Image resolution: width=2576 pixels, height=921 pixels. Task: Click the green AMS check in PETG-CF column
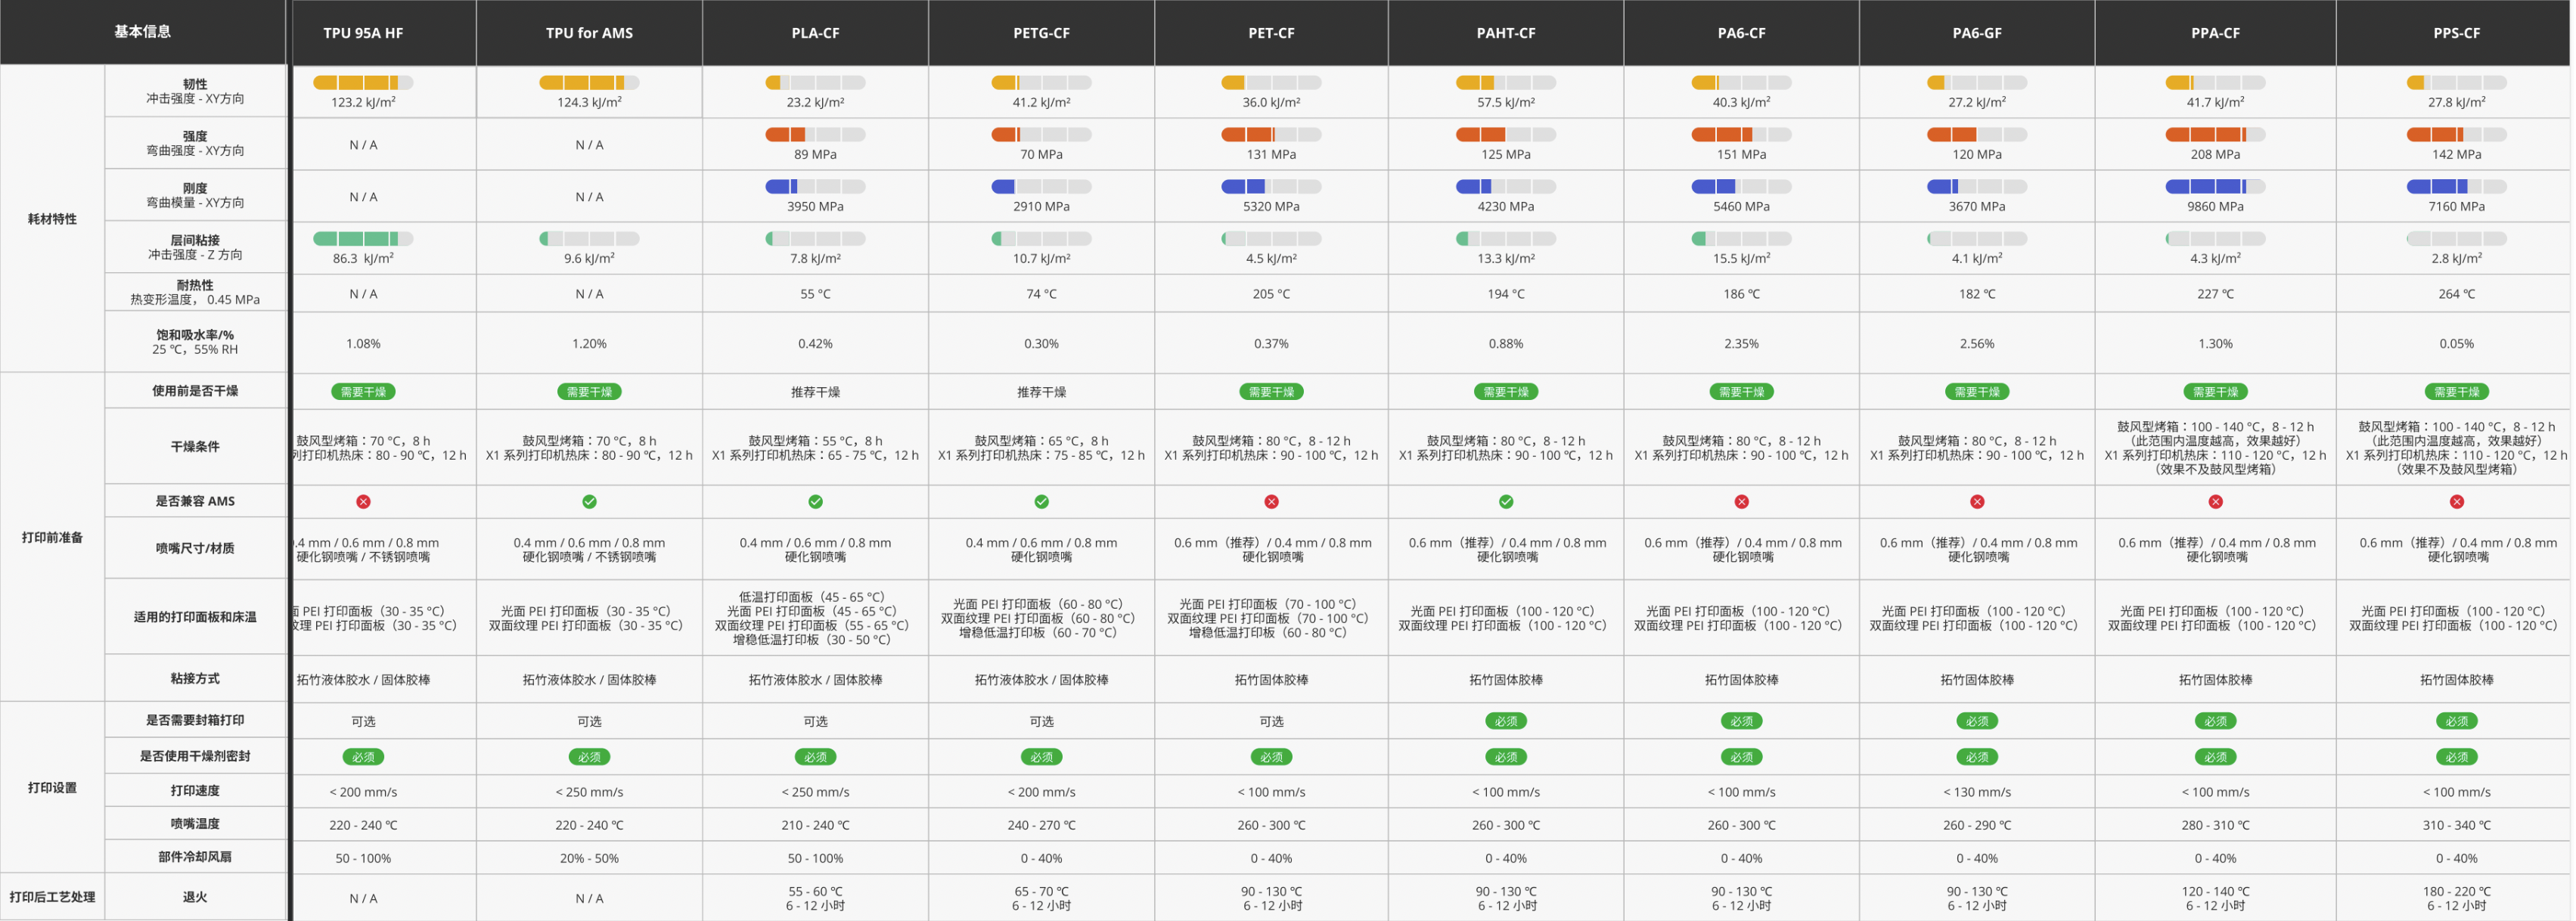pos(1041,501)
